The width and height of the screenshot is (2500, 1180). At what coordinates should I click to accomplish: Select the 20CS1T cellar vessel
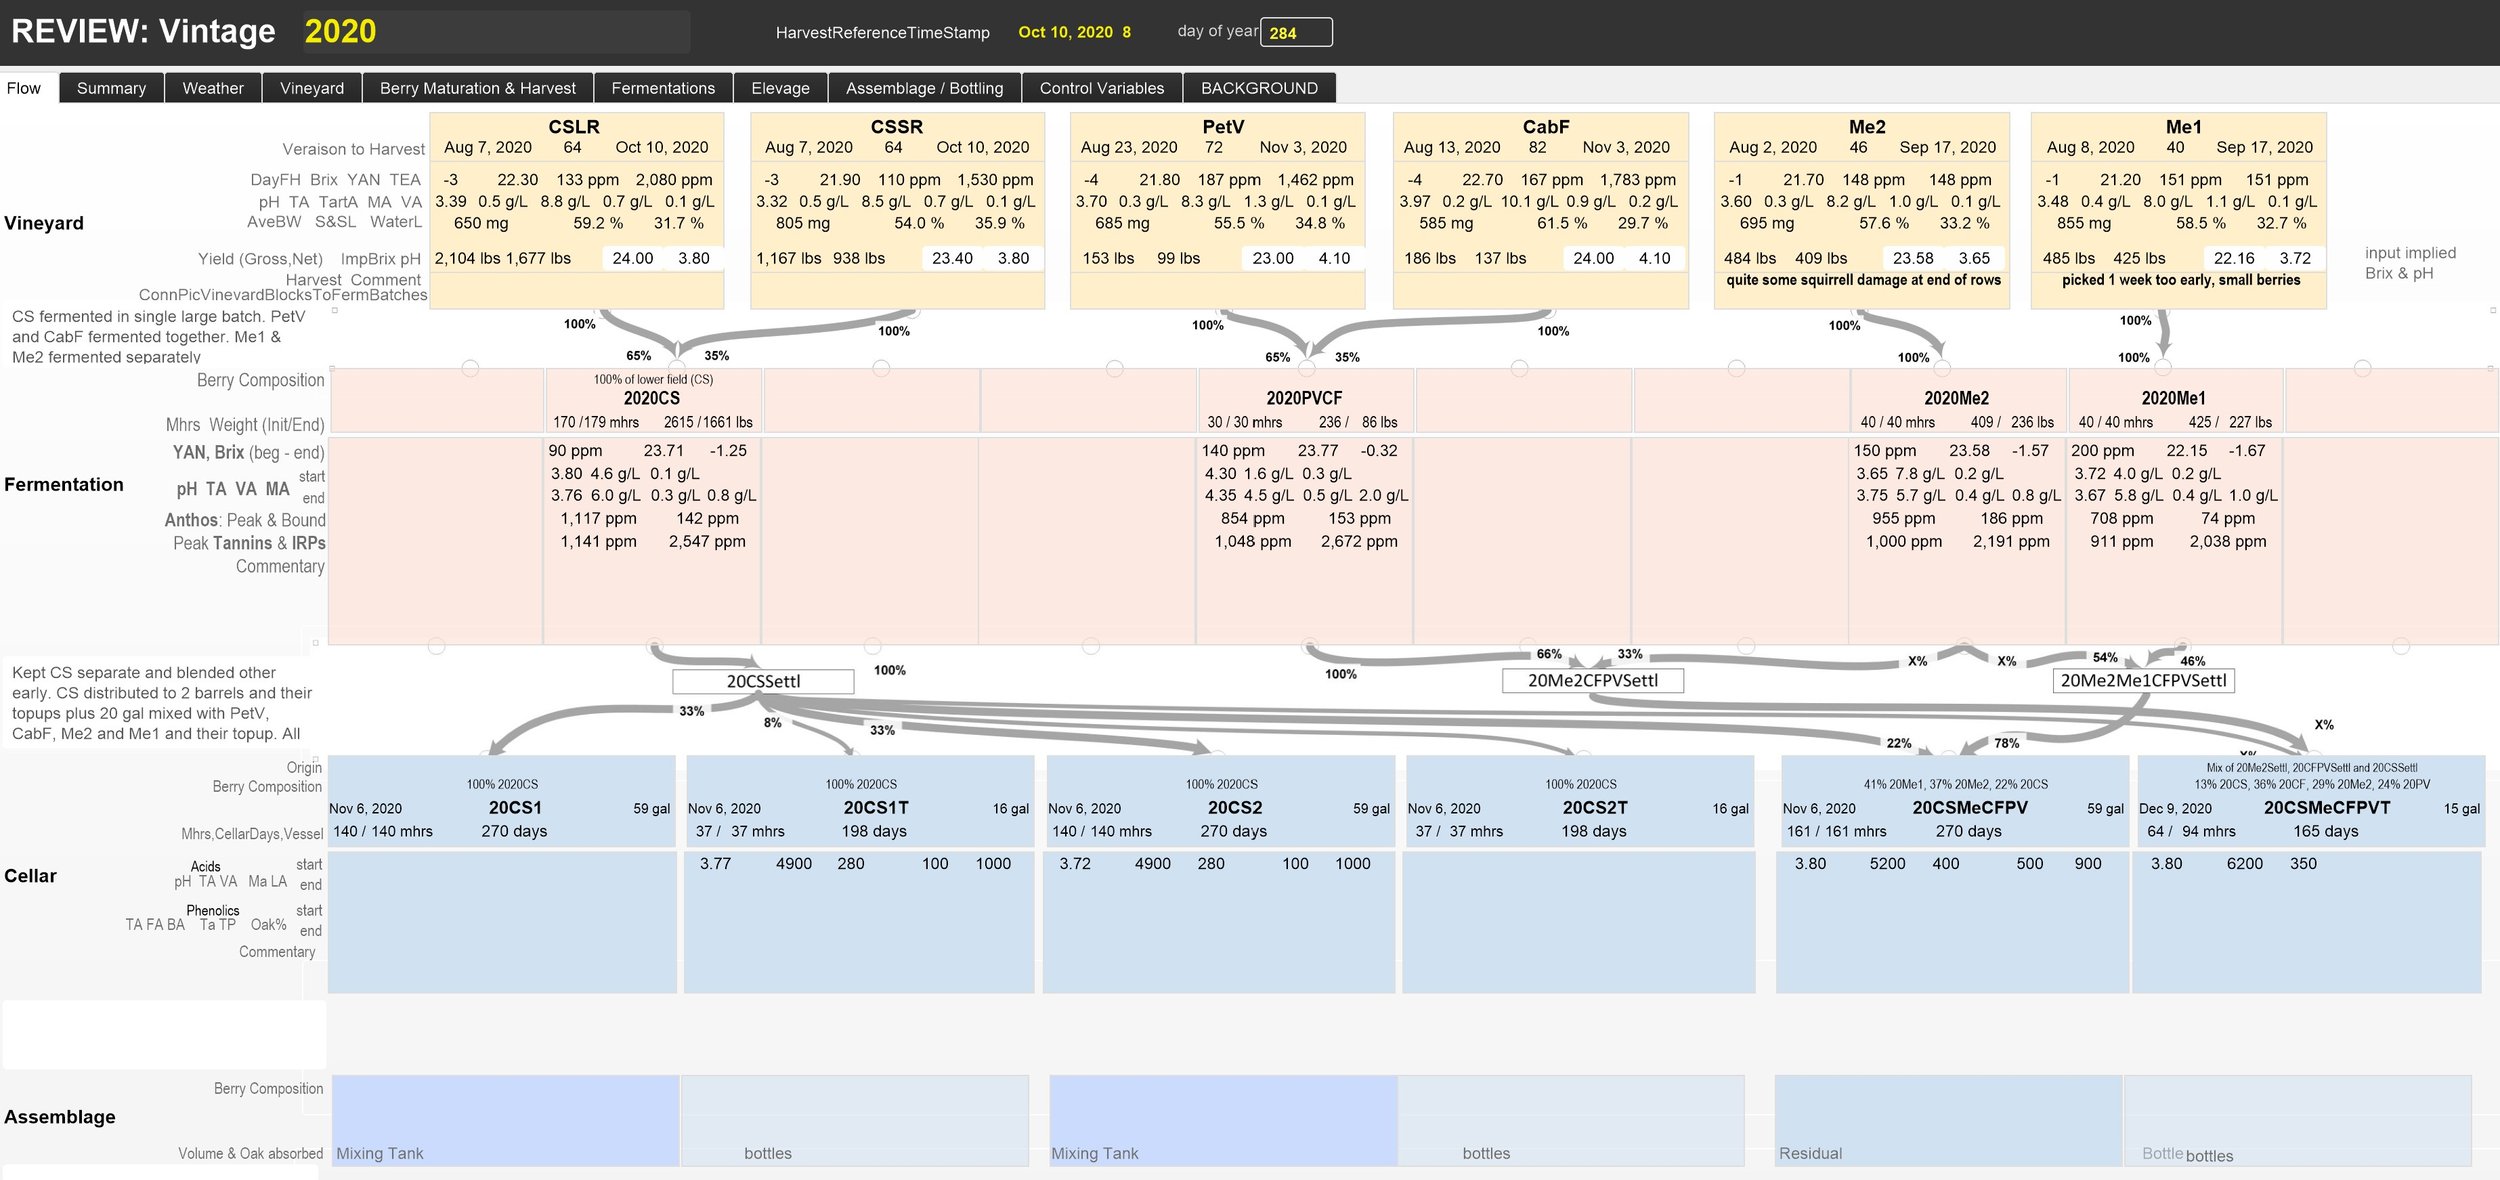point(876,807)
